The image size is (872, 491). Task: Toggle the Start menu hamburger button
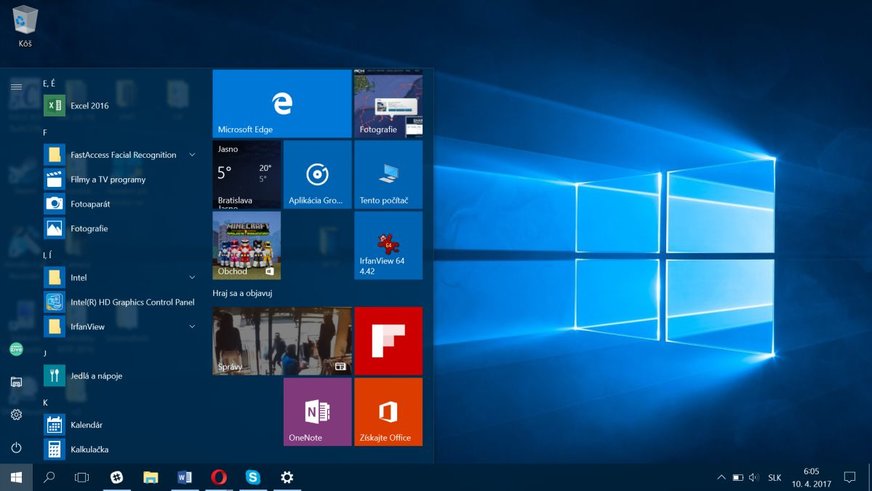pyautogui.click(x=16, y=87)
